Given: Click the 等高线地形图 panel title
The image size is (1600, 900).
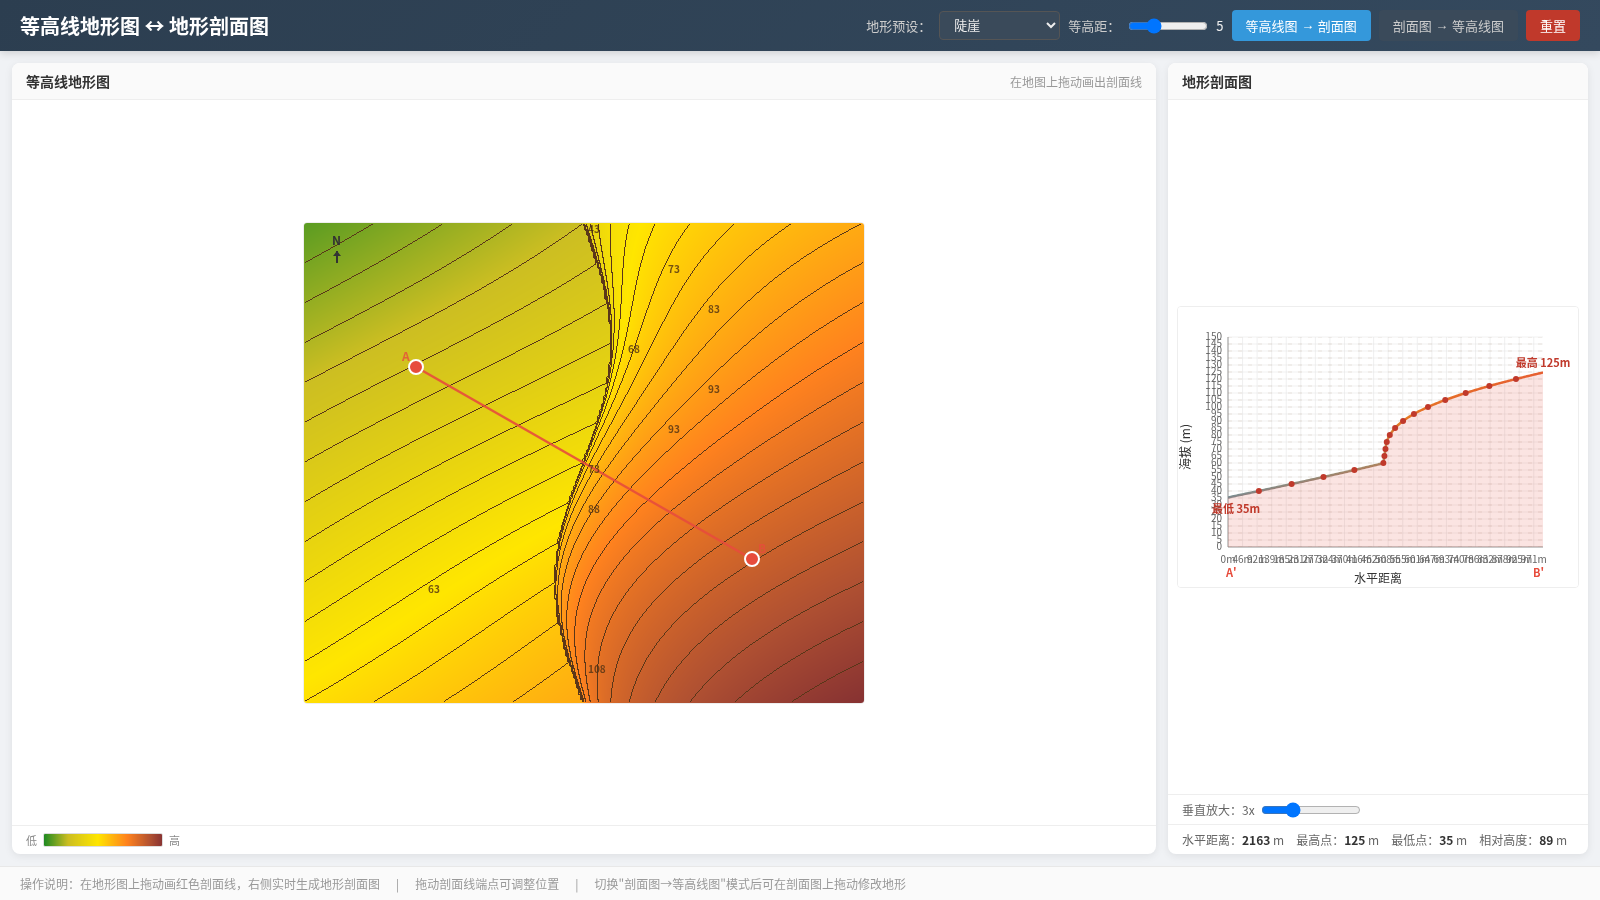Looking at the screenshot, I should [x=68, y=82].
